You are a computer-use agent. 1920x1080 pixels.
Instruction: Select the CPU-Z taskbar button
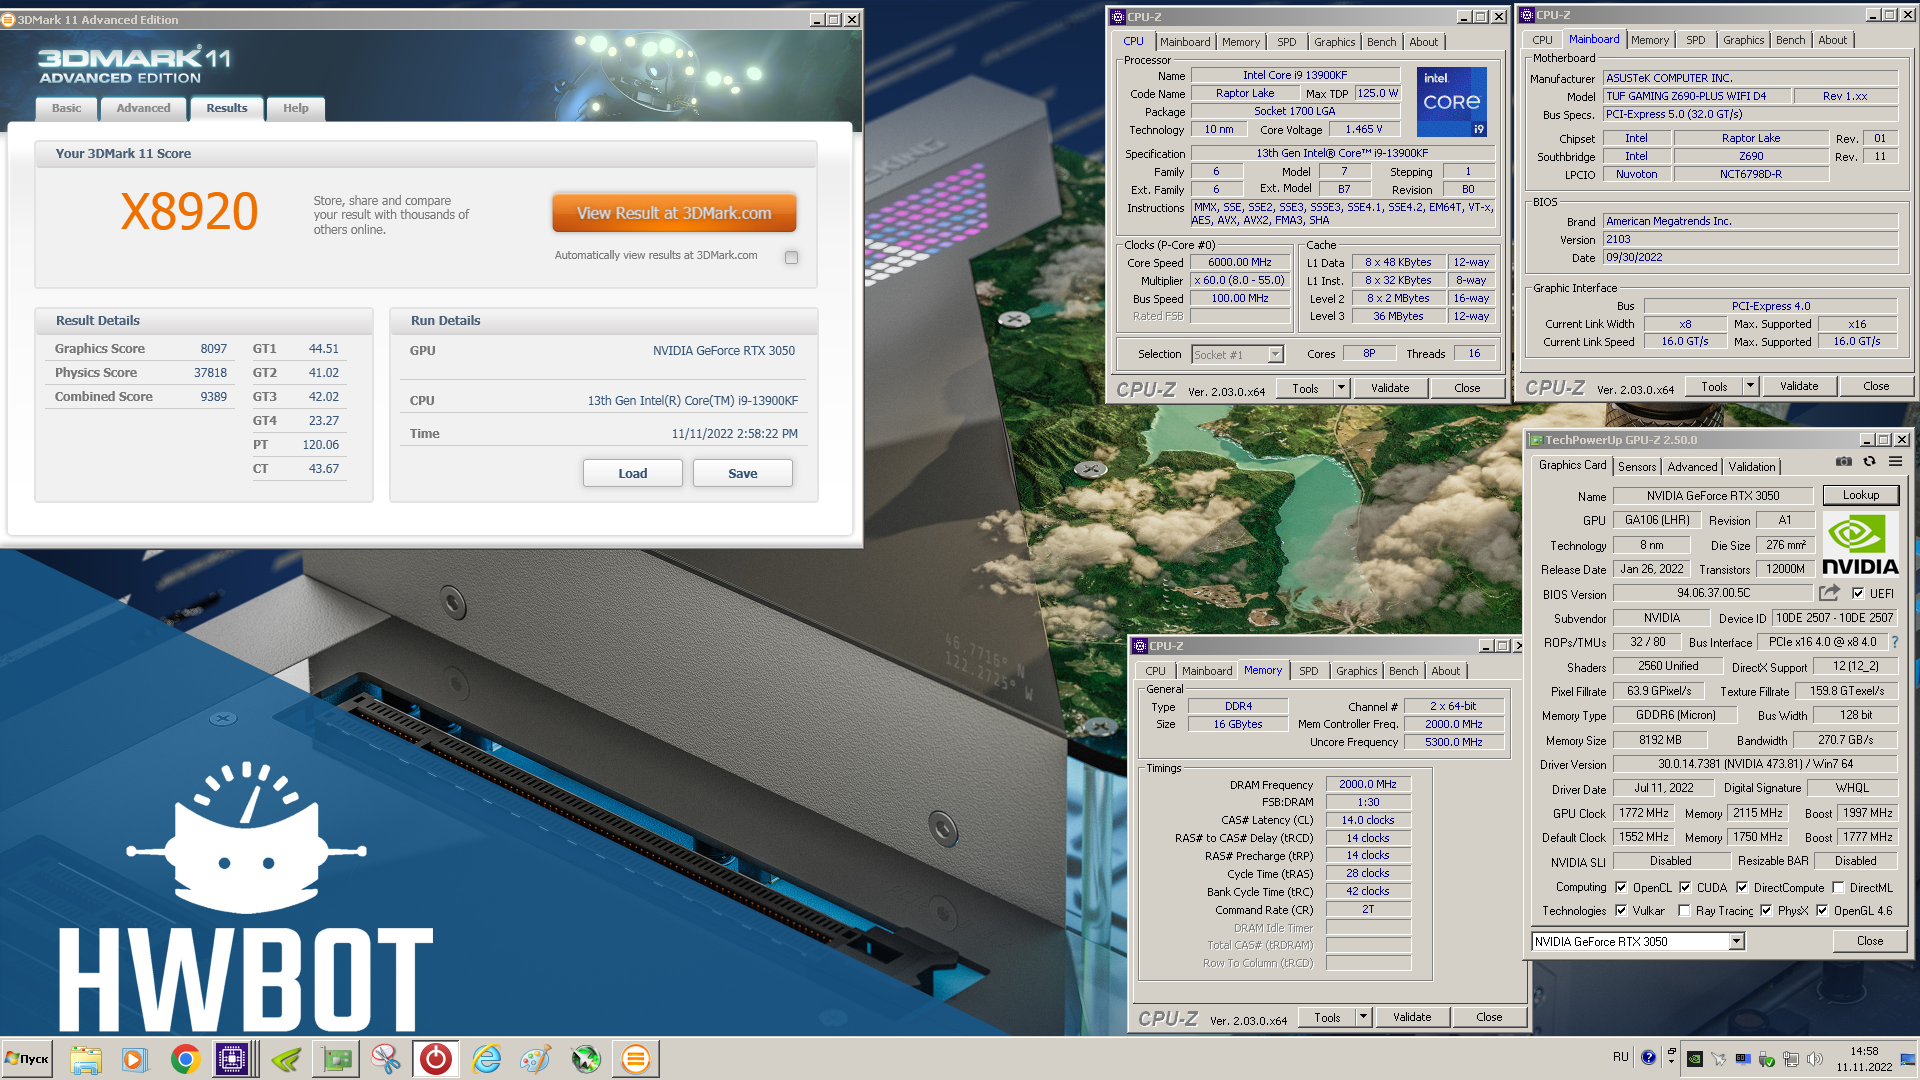tap(233, 1059)
